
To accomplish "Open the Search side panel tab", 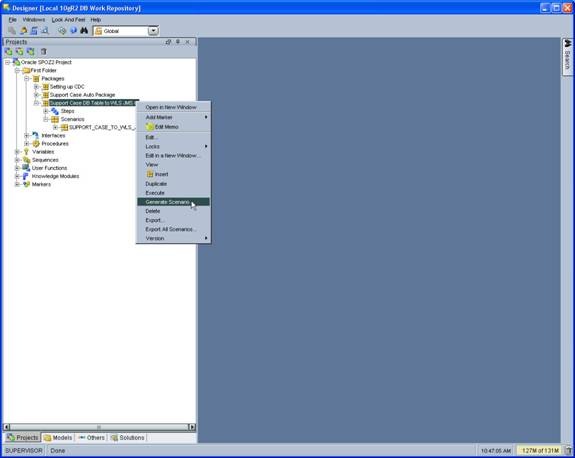I will (567, 57).
